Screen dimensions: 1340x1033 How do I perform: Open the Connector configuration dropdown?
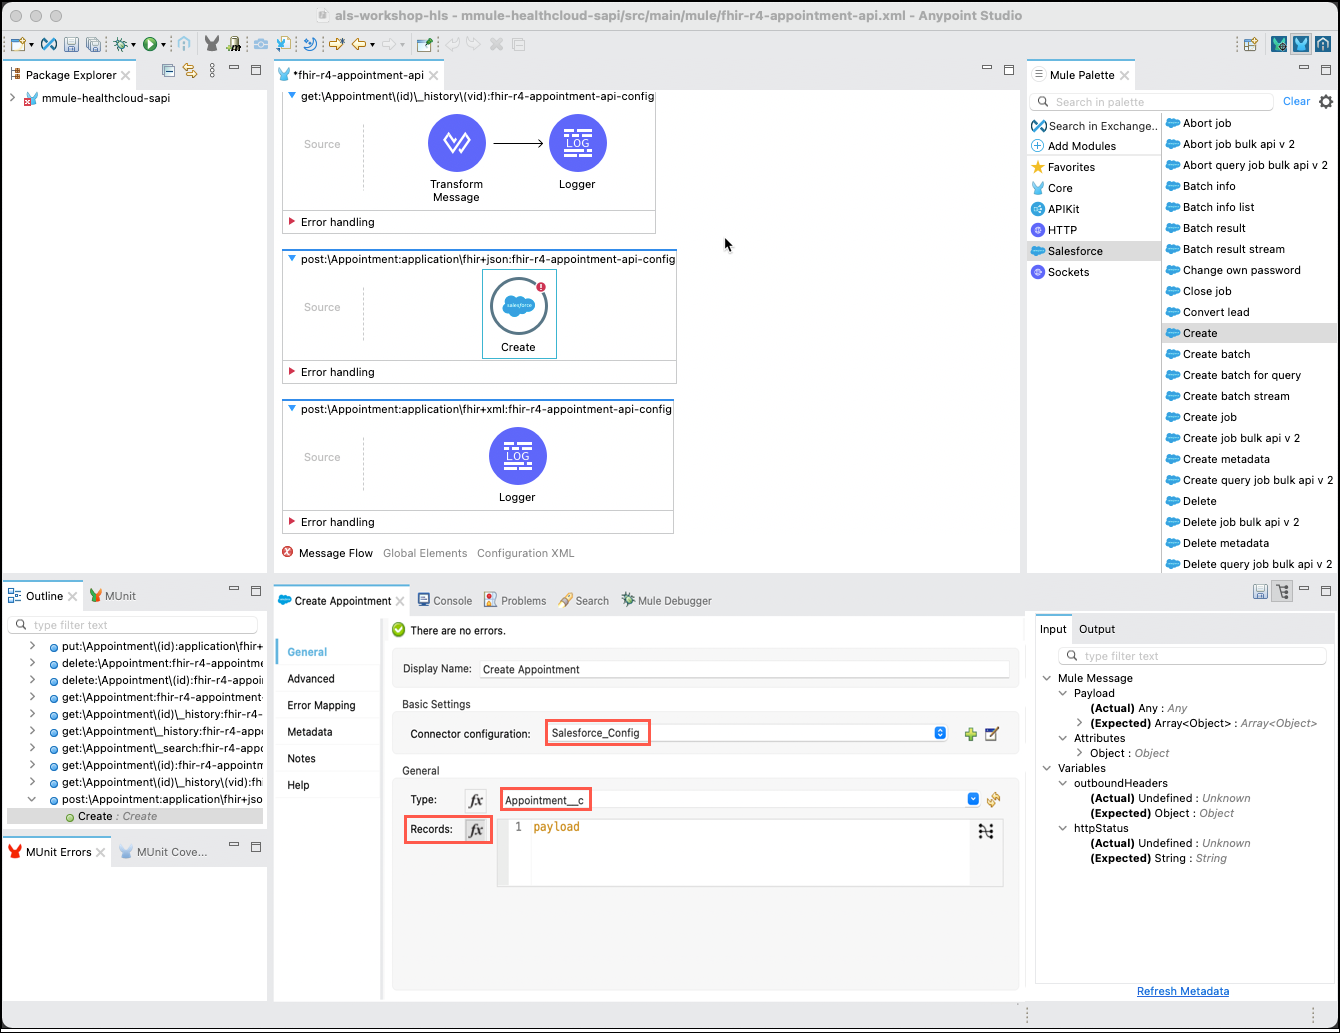tap(940, 733)
